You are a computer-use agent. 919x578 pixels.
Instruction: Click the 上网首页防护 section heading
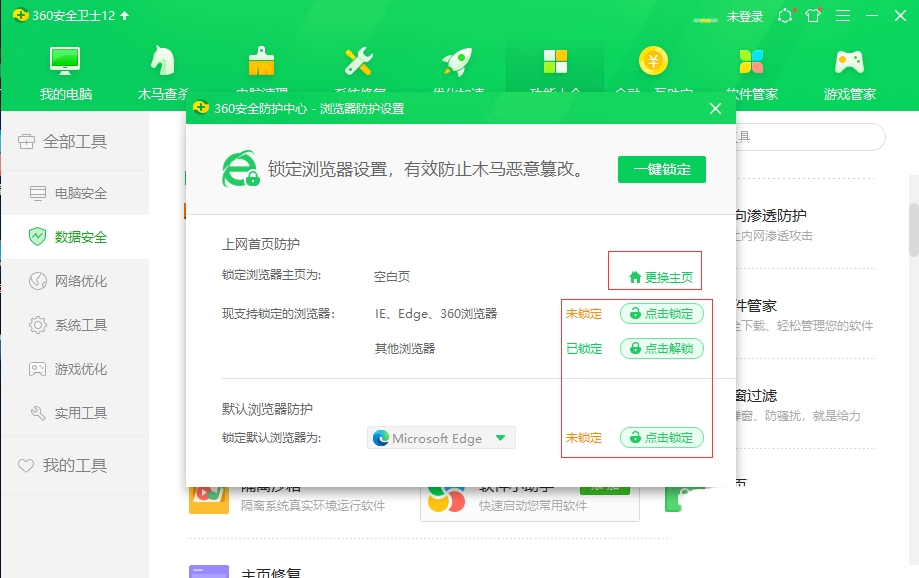coord(261,244)
